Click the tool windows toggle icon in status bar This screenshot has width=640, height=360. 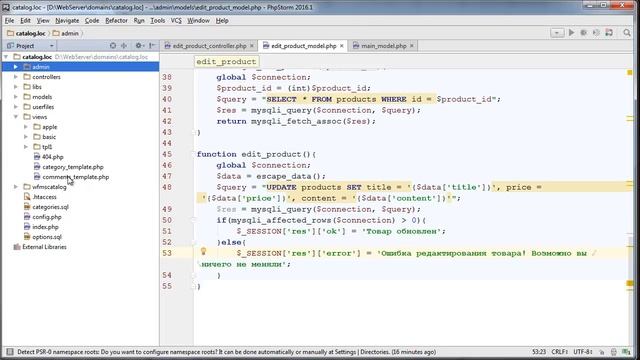point(10,352)
